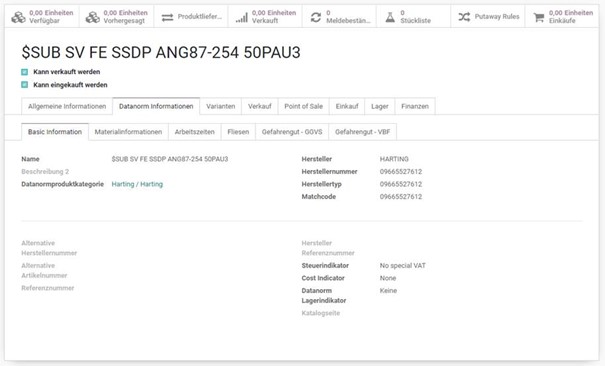Viewport: 605px width, 366px height.
Task: Open the Lager tab
Action: [x=380, y=106]
